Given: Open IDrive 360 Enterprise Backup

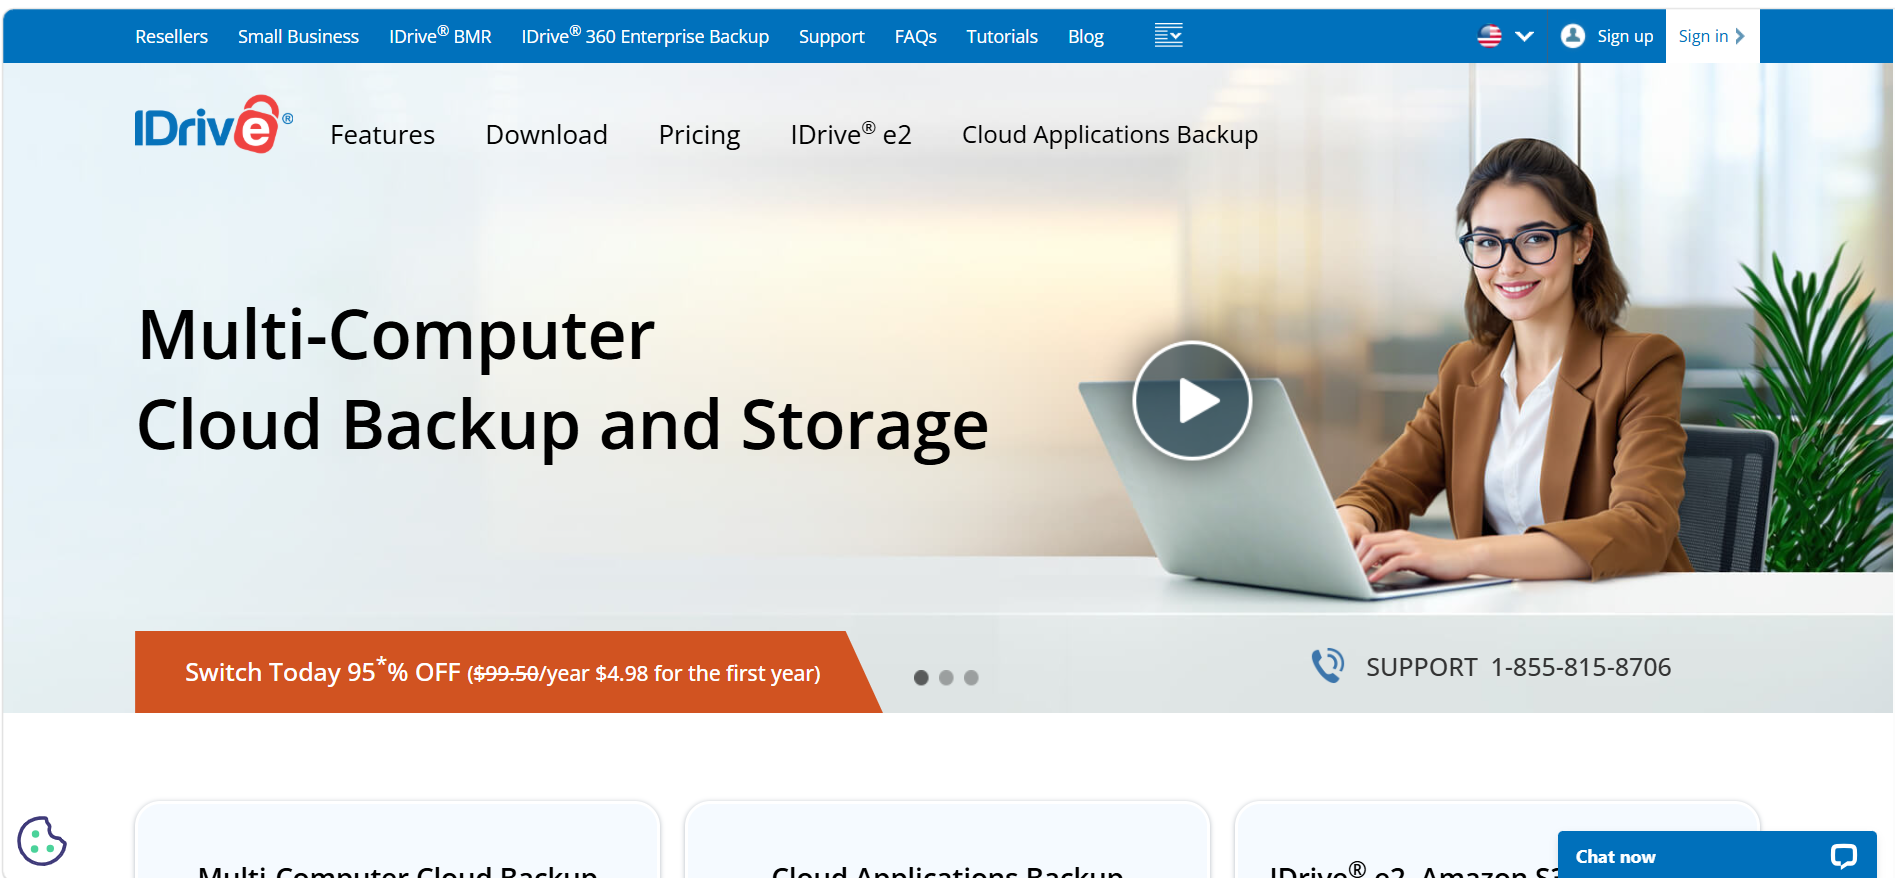Looking at the screenshot, I should click(645, 36).
